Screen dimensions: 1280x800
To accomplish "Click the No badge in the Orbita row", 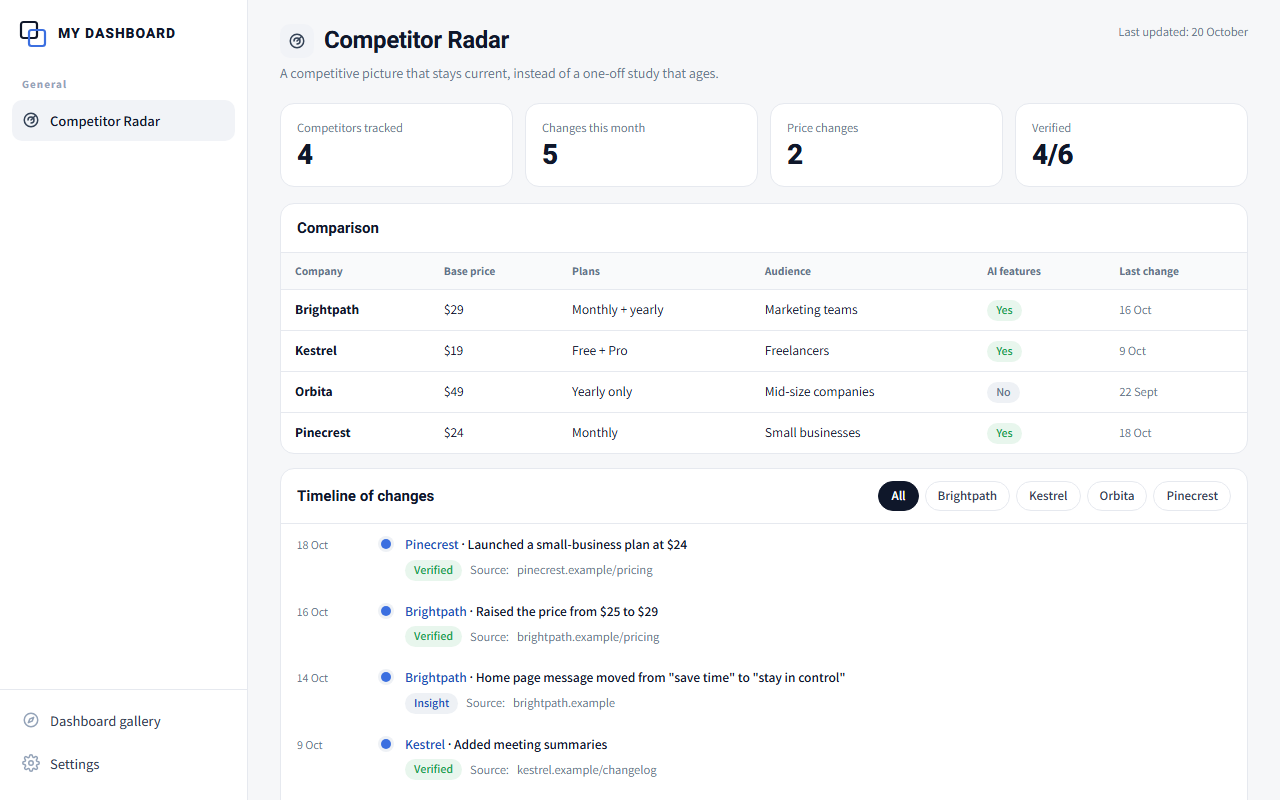I will point(1003,392).
